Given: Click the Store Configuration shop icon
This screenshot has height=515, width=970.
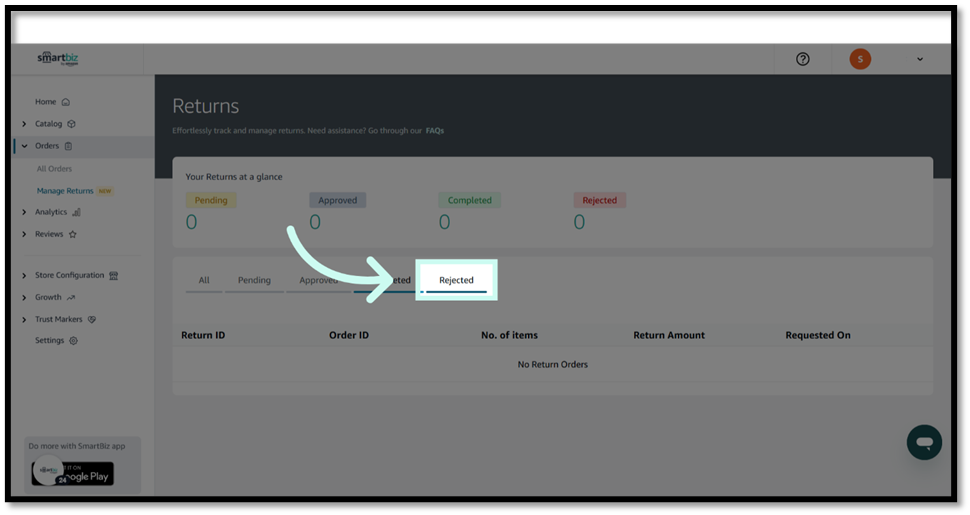Looking at the screenshot, I should (x=114, y=276).
